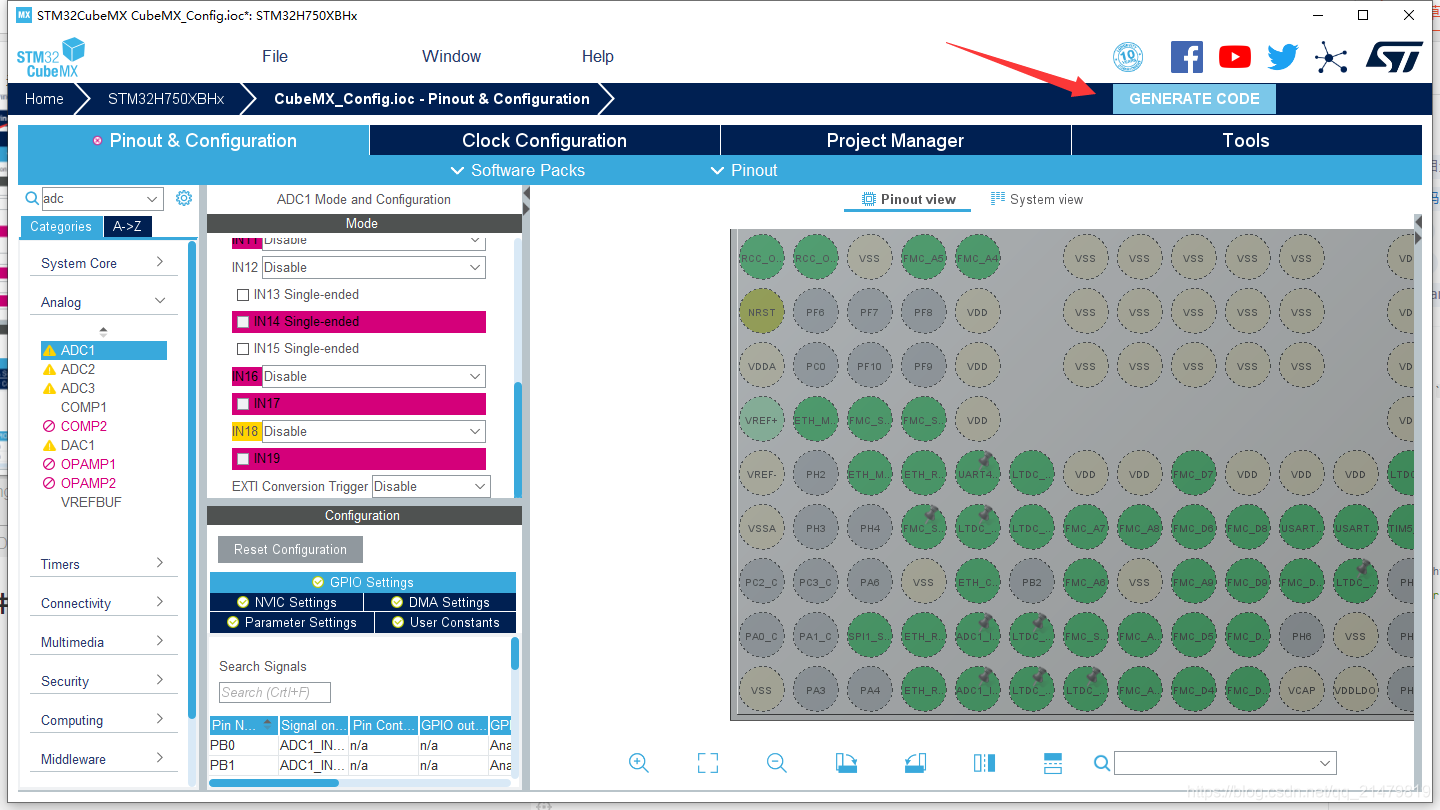Zoom in on the pinout view
The height and width of the screenshot is (810, 1440).
tap(639, 763)
